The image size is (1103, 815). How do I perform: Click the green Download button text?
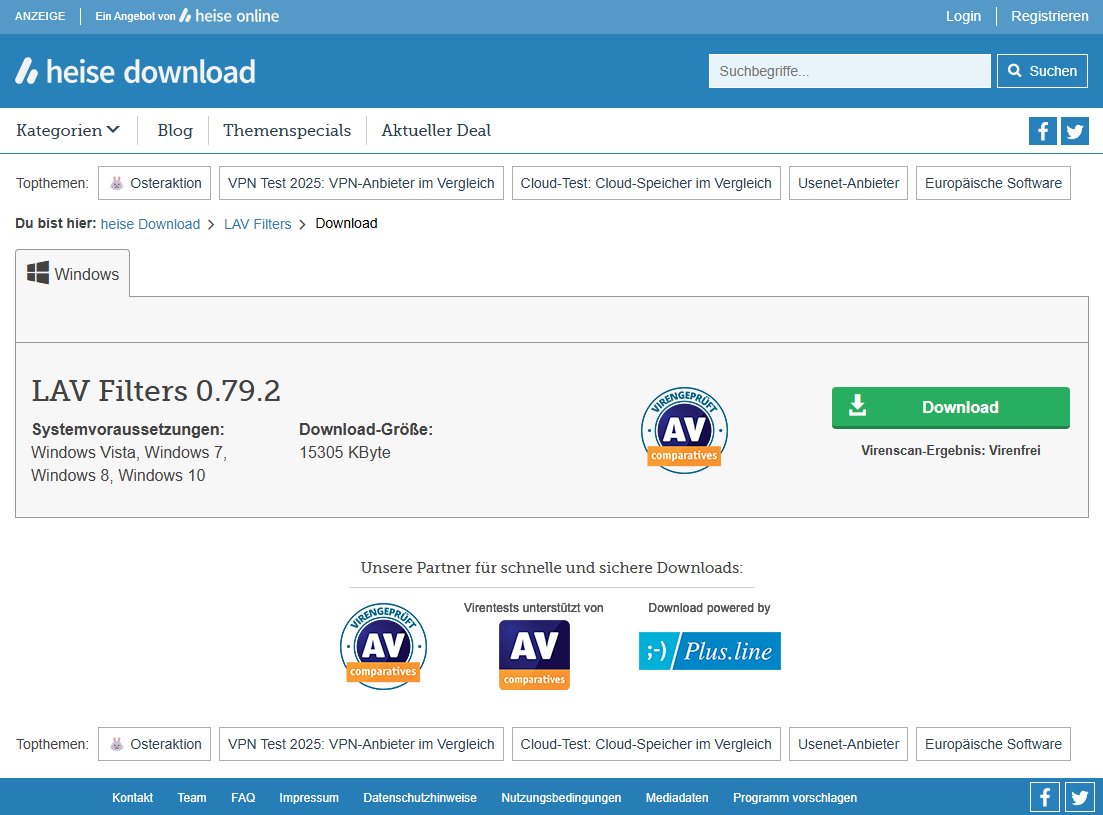point(960,407)
